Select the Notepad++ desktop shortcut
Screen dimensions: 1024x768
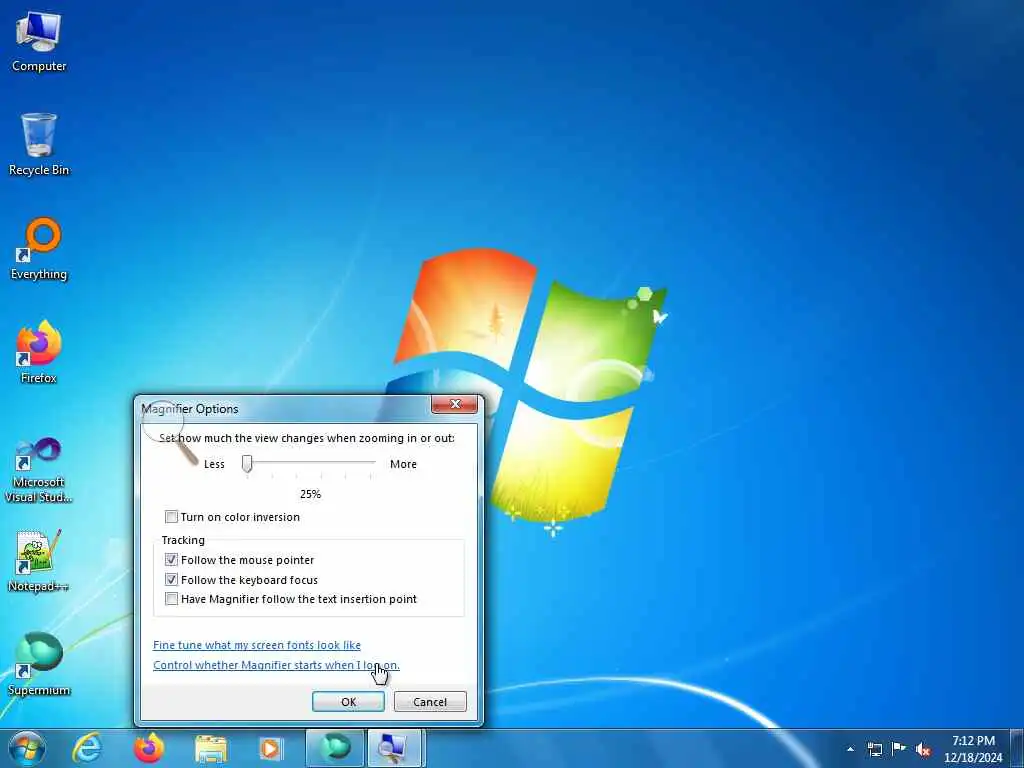tap(39, 560)
